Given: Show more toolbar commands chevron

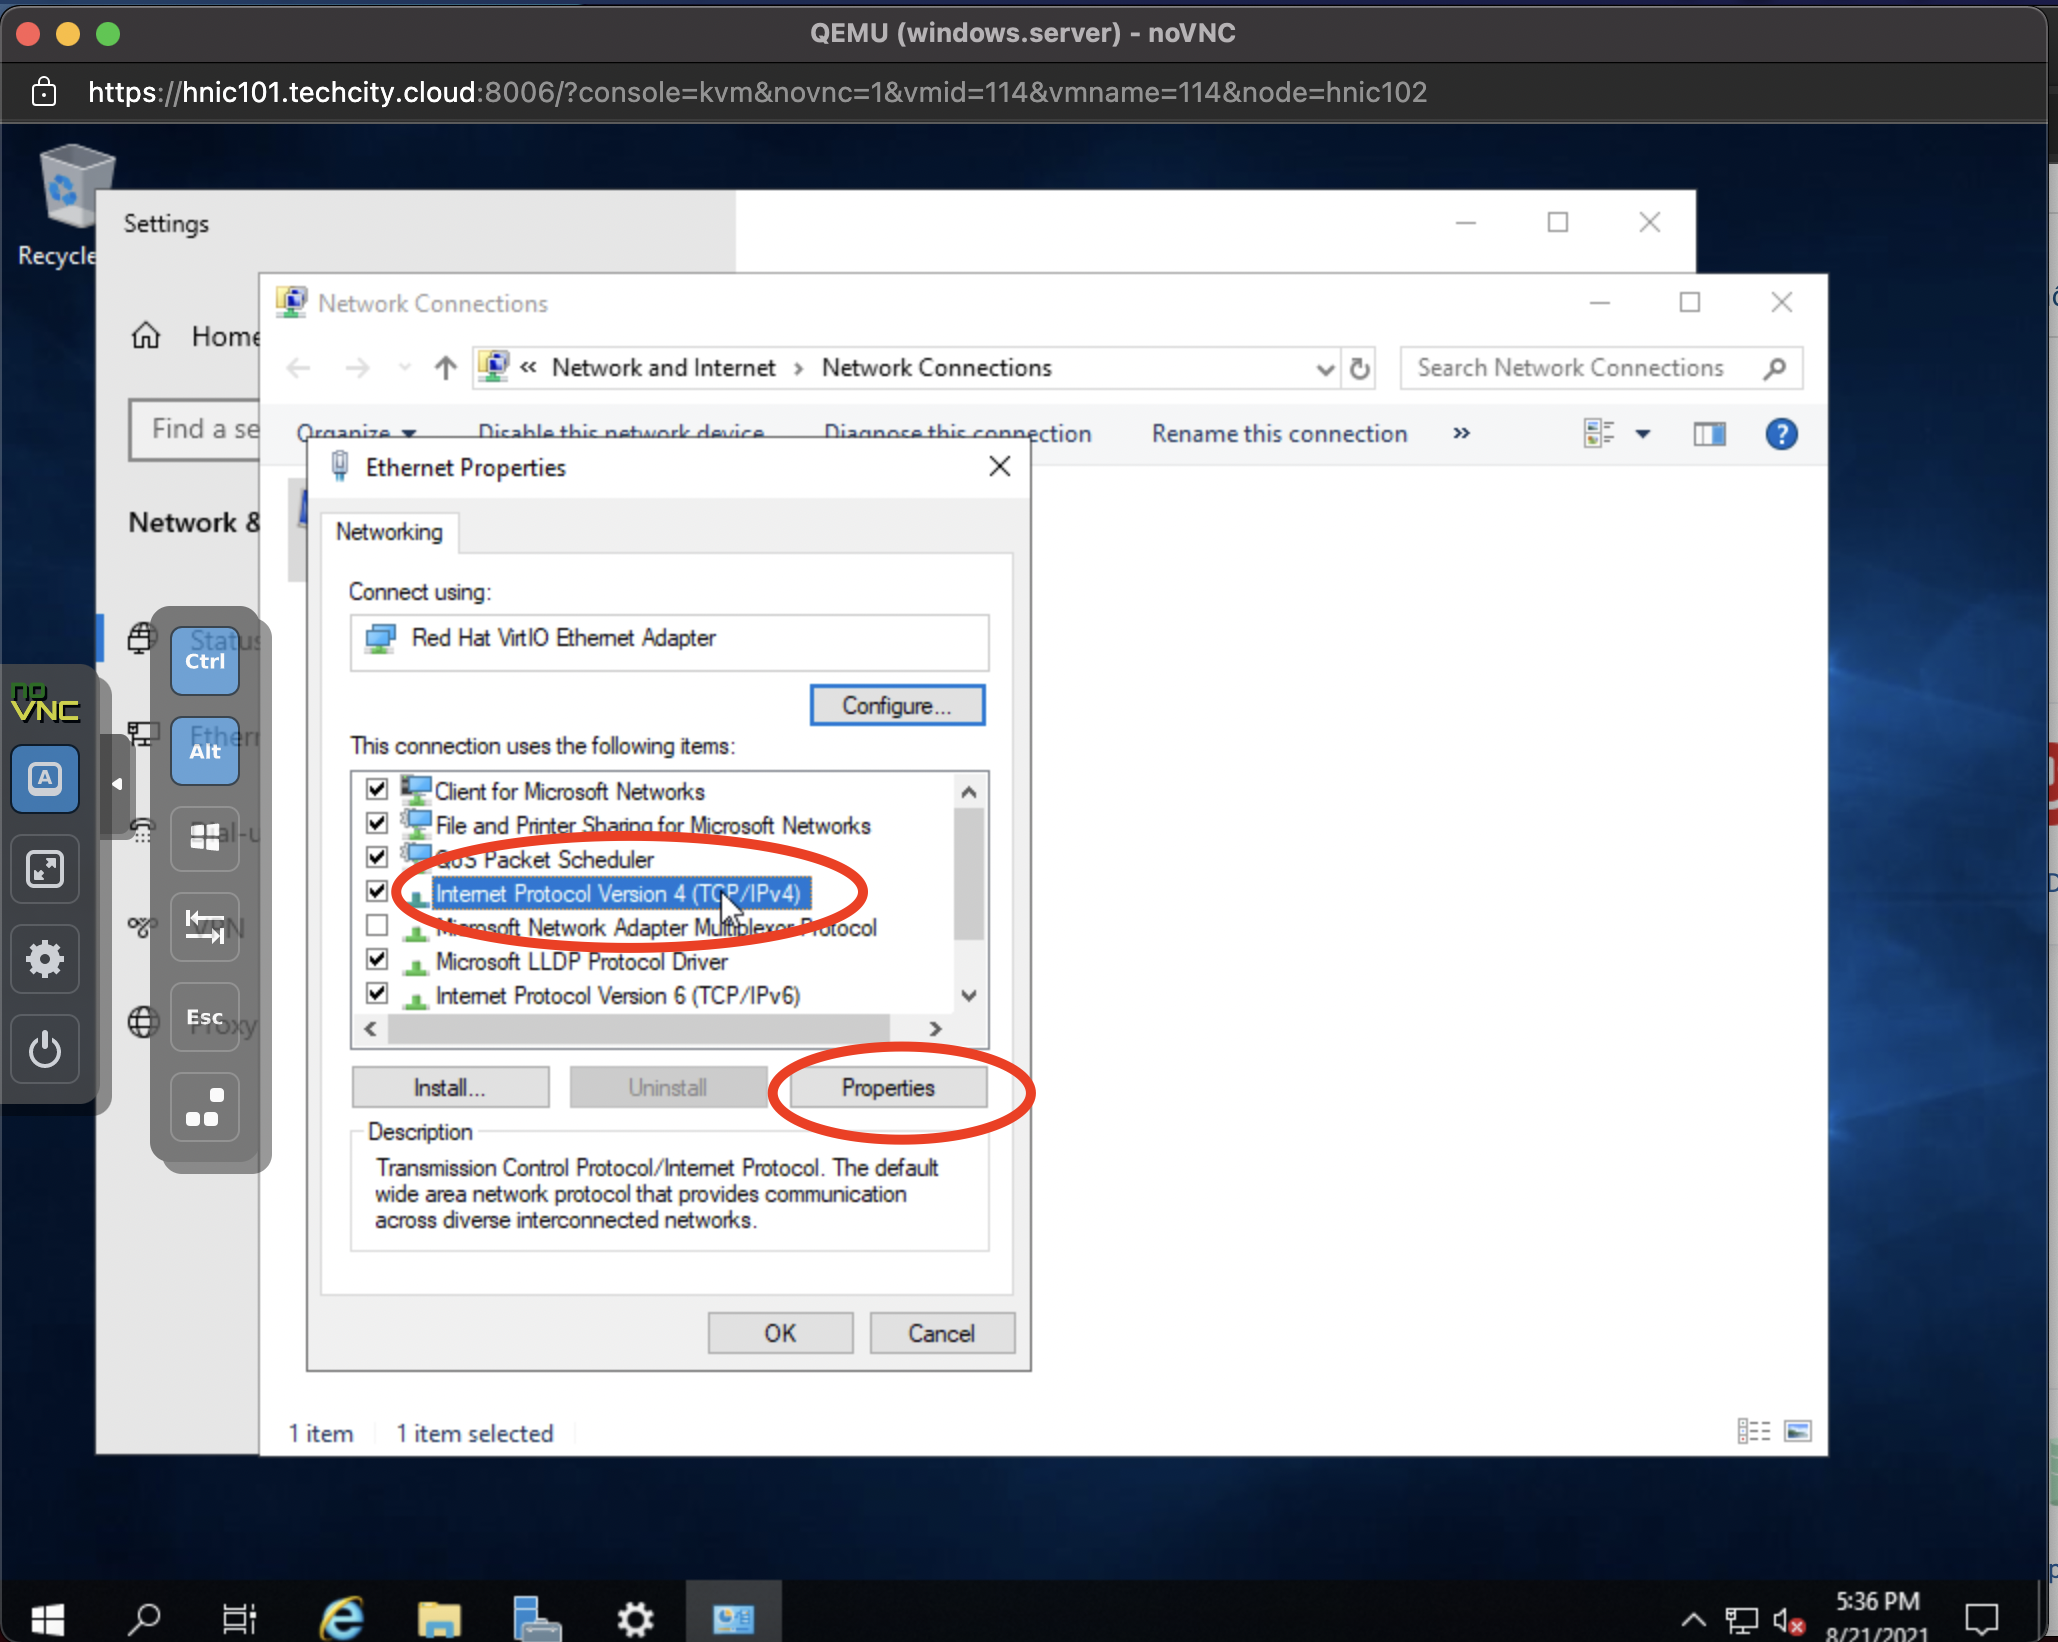Looking at the screenshot, I should tap(1461, 434).
